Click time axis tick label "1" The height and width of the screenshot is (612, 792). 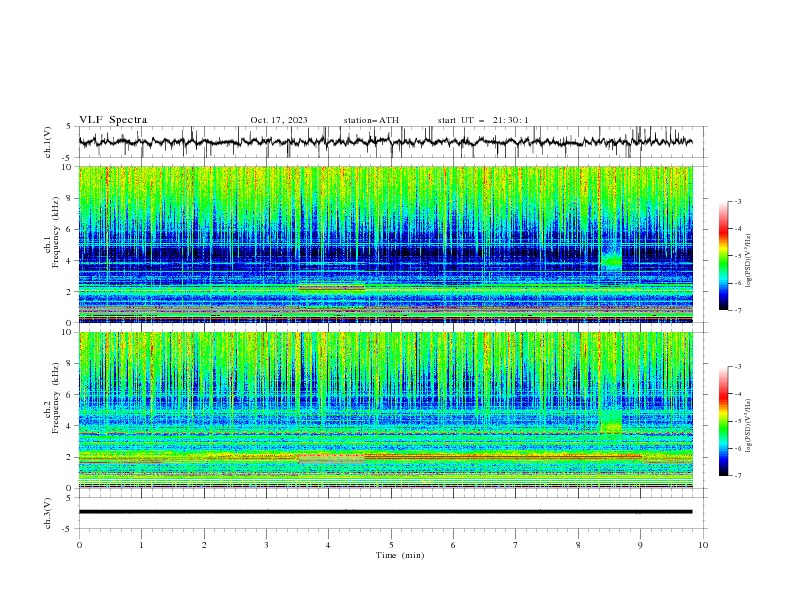pos(141,545)
